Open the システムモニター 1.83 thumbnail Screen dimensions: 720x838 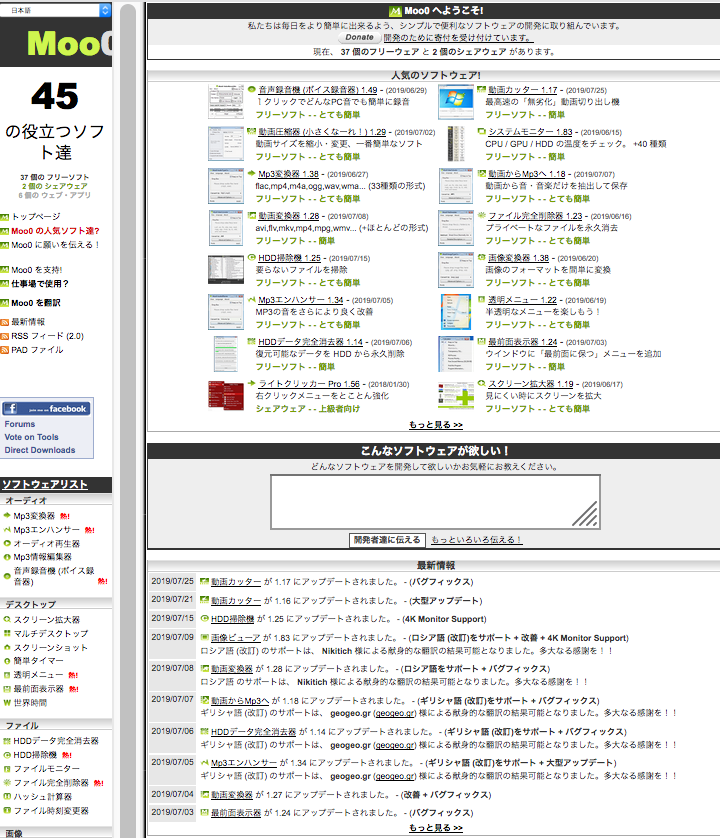coord(455,144)
